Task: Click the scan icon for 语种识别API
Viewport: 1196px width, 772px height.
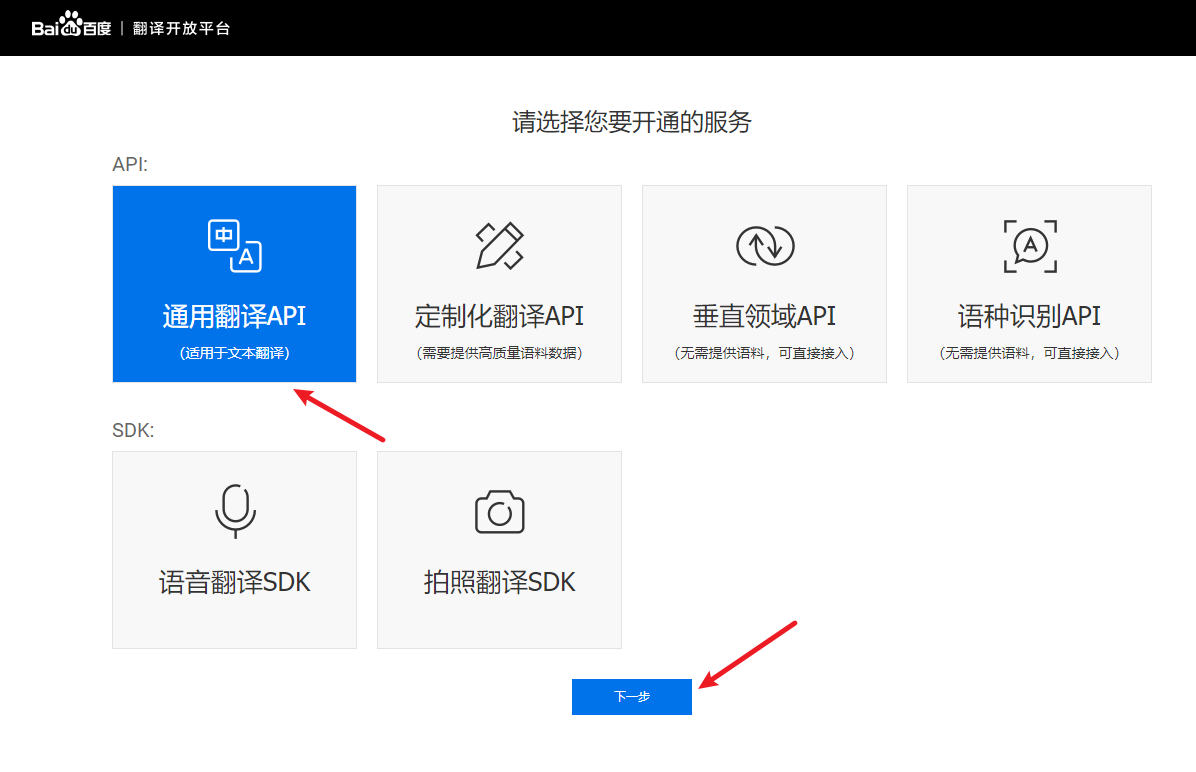Action: (x=1030, y=246)
